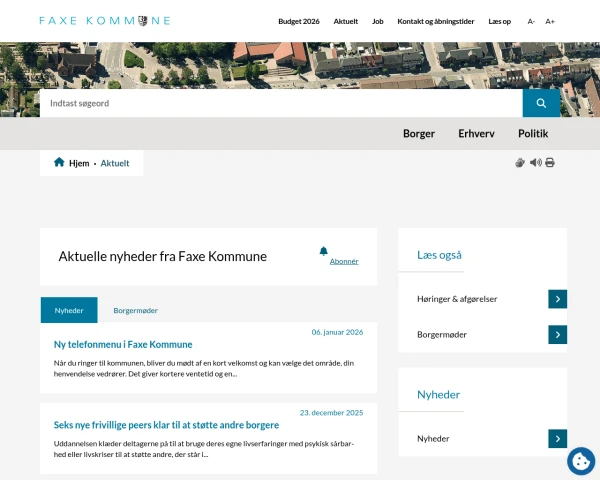Open arrow next to Høringer & afgørelser
The height and width of the screenshot is (480, 600).
click(x=557, y=299)
